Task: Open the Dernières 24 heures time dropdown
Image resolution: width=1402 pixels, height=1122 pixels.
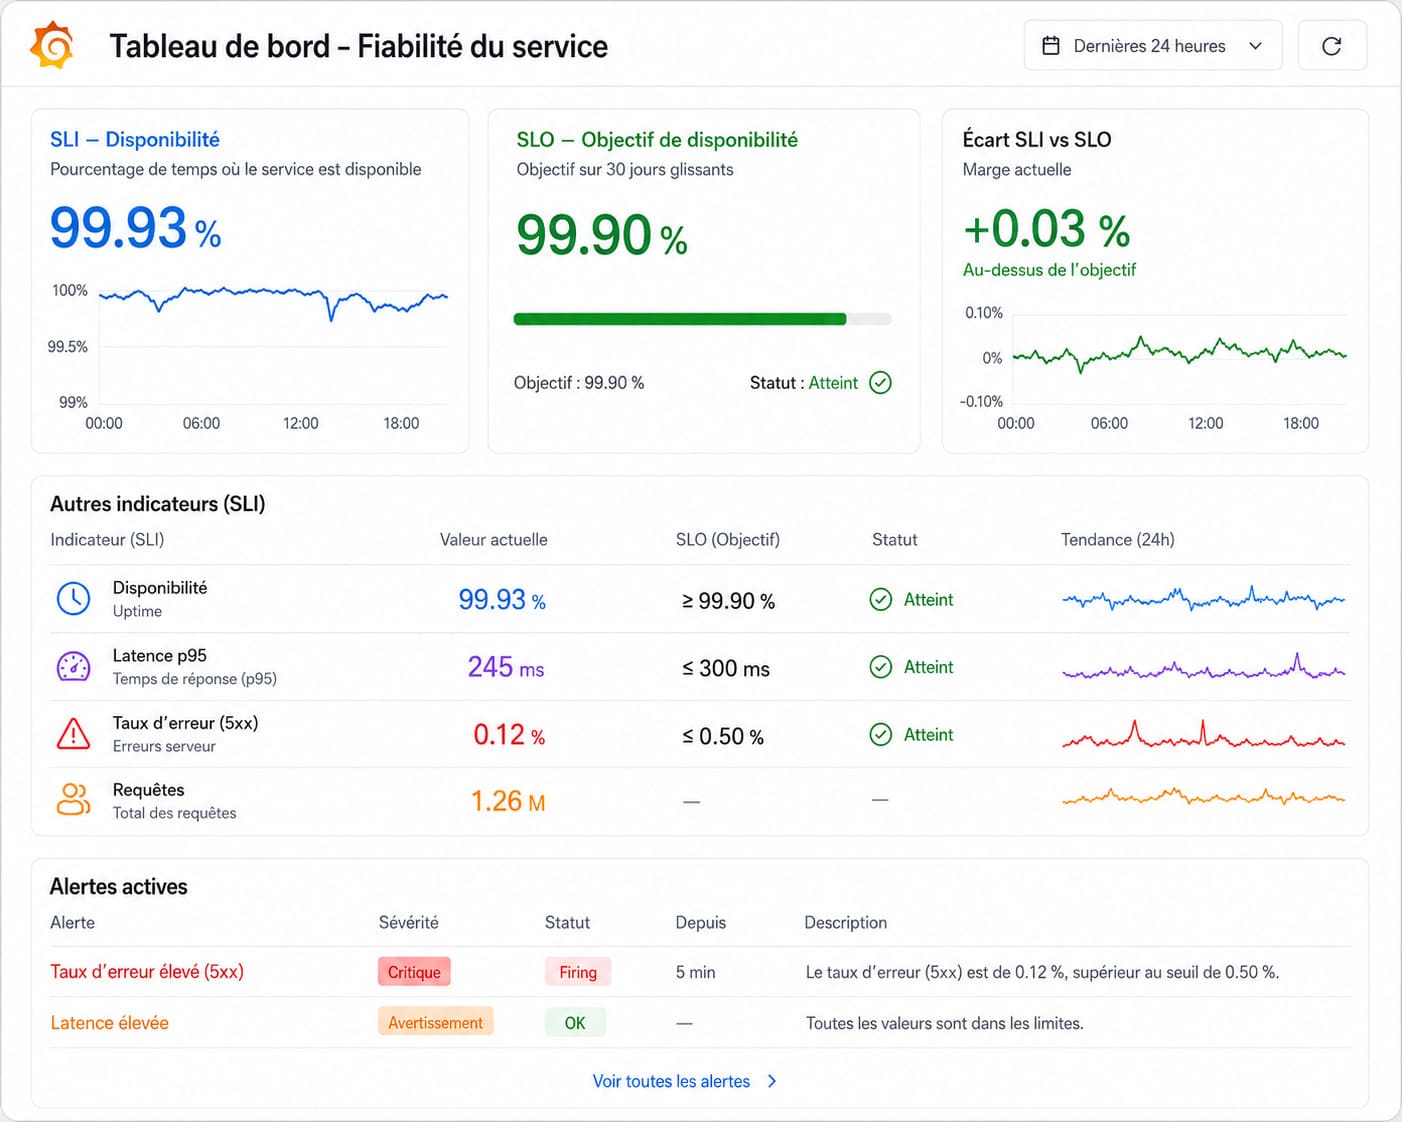Action: tap(1153, 46)
